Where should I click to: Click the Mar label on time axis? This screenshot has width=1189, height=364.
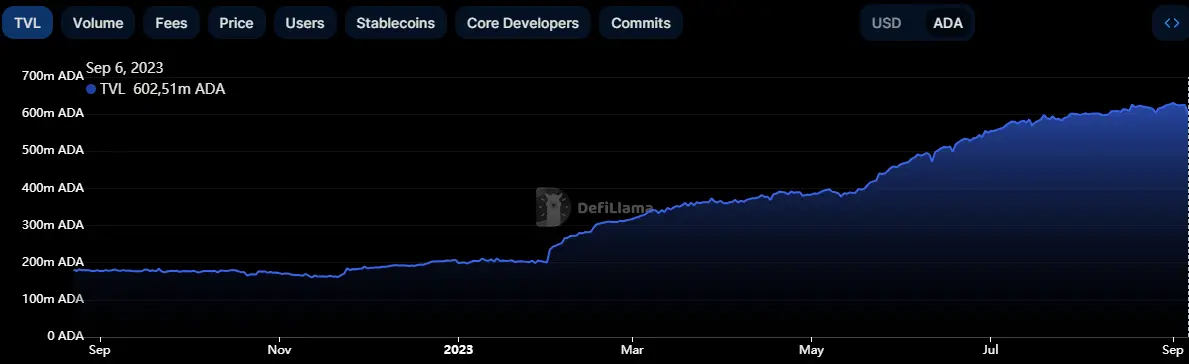tap(632, 350)
